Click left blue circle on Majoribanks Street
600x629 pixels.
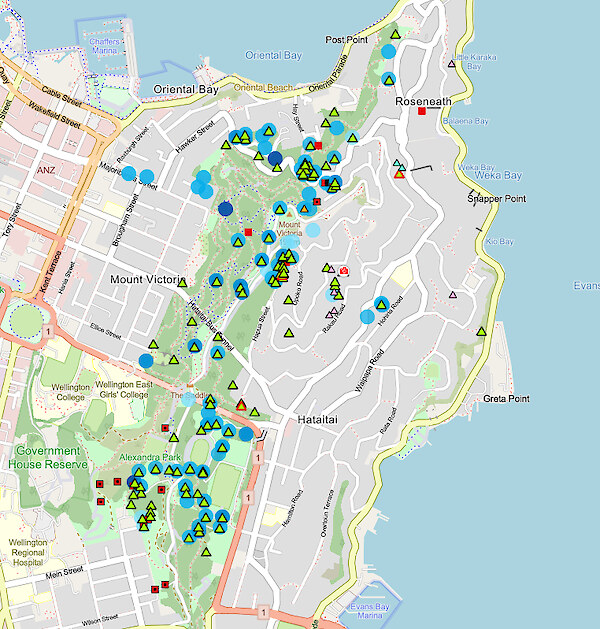click(129, 173)
